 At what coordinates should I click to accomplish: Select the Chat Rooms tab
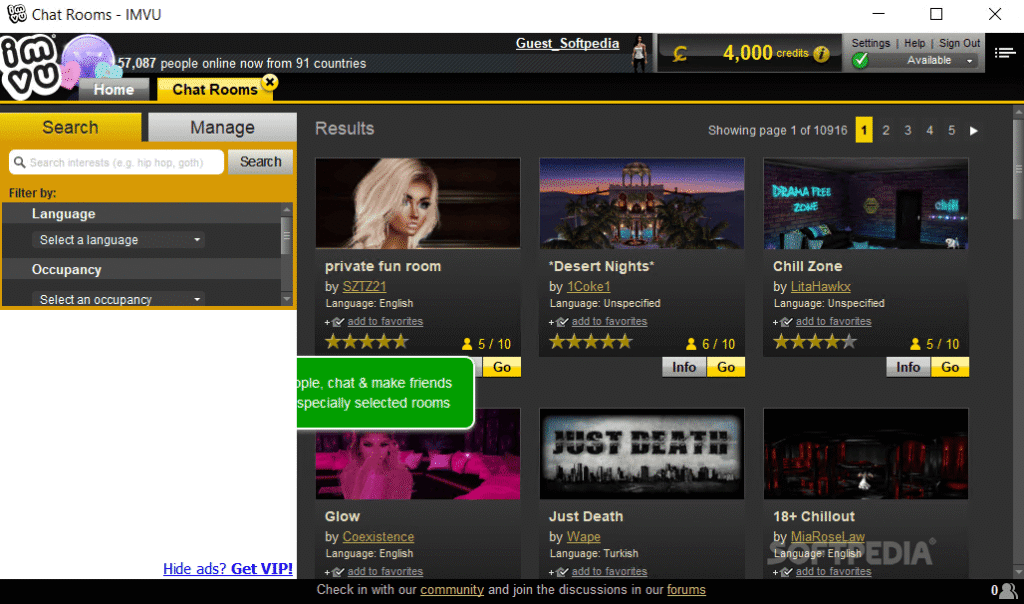click(x=215, y=89)
